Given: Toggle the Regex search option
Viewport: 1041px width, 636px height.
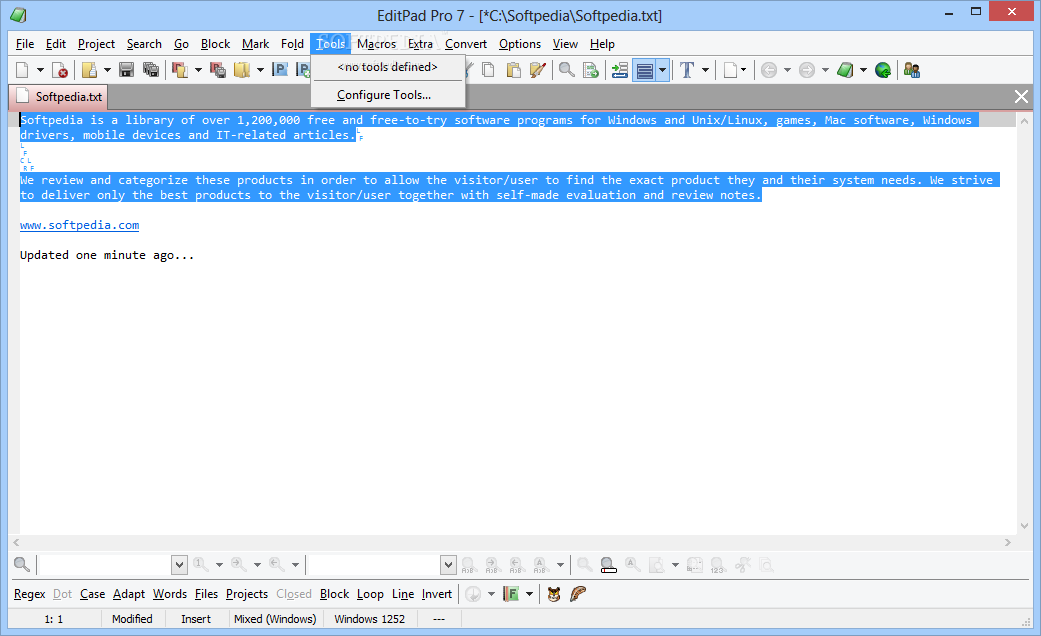Looking at the screenshot, I should [x=30, y=594].
